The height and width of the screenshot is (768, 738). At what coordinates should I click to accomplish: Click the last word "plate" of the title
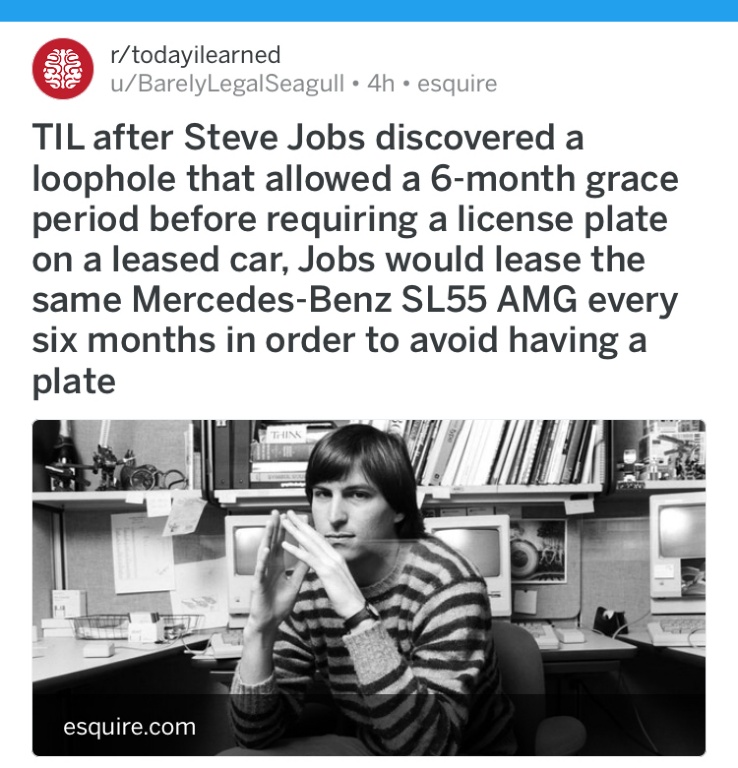click(x=73, y=382)
